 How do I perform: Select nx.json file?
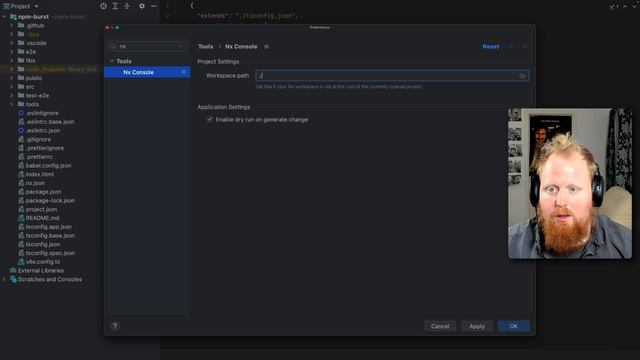pos(35,183)
